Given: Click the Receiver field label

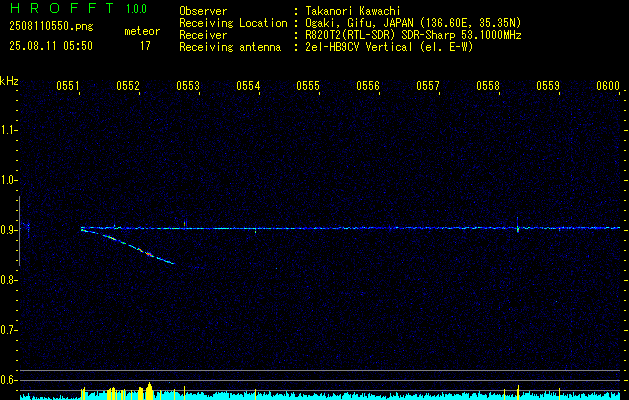Looking at the screenshot, I should (x=203, y=35).
